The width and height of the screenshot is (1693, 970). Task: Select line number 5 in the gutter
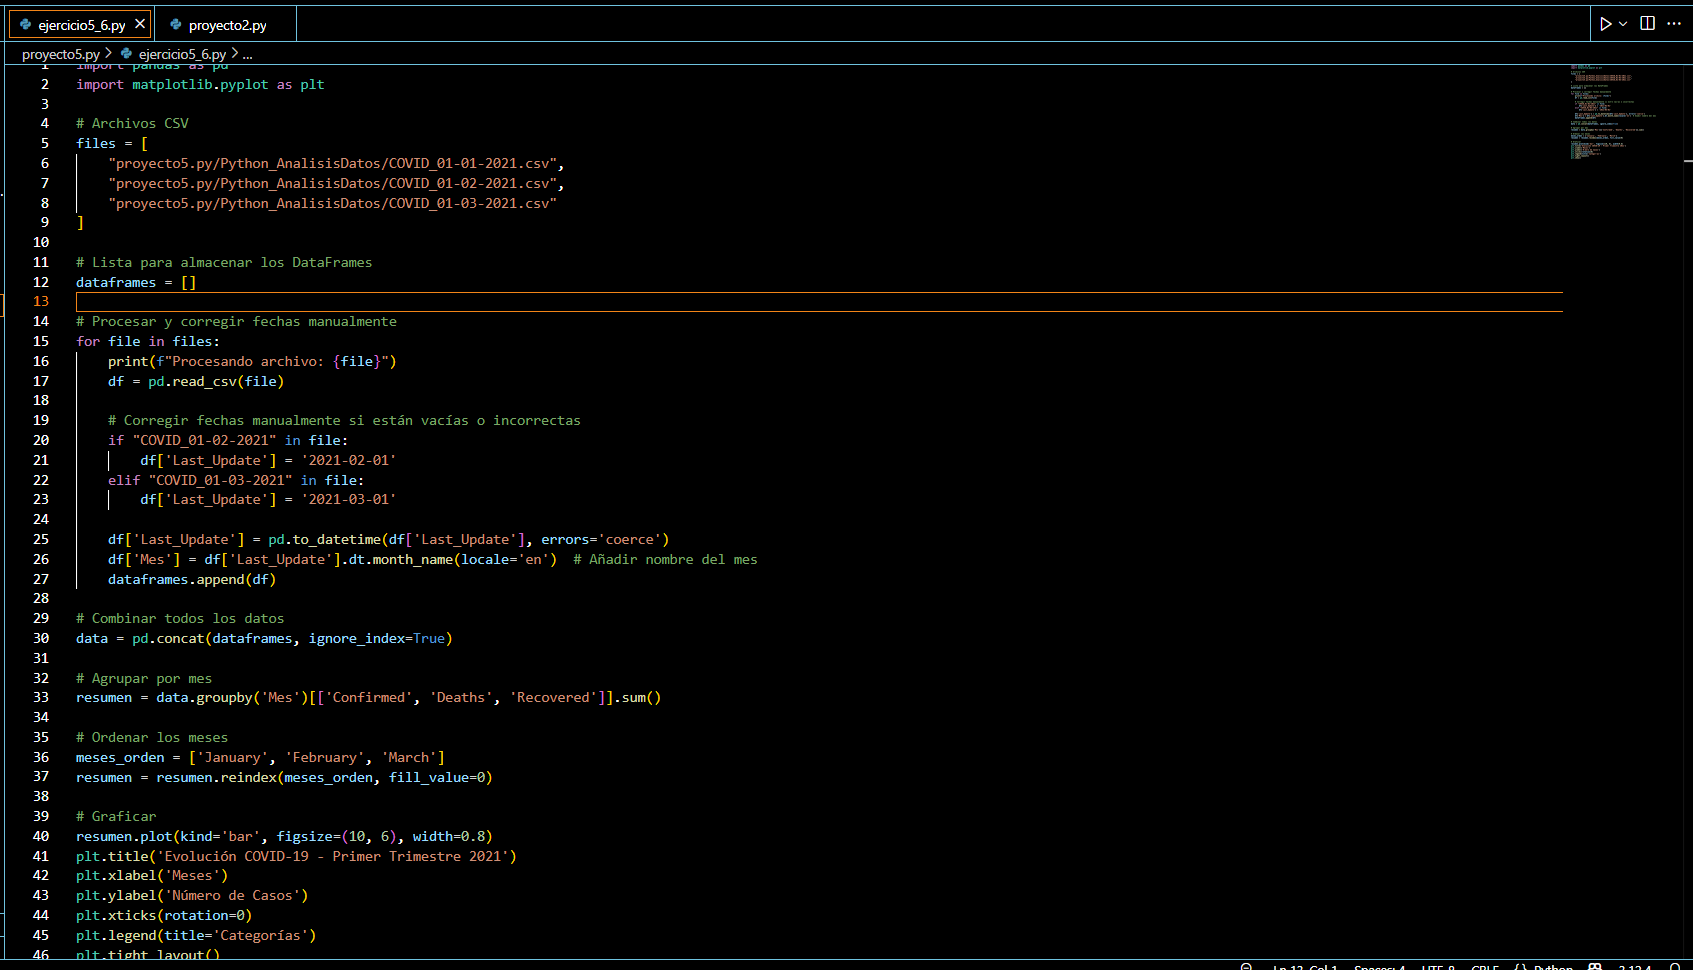(44, 143)
